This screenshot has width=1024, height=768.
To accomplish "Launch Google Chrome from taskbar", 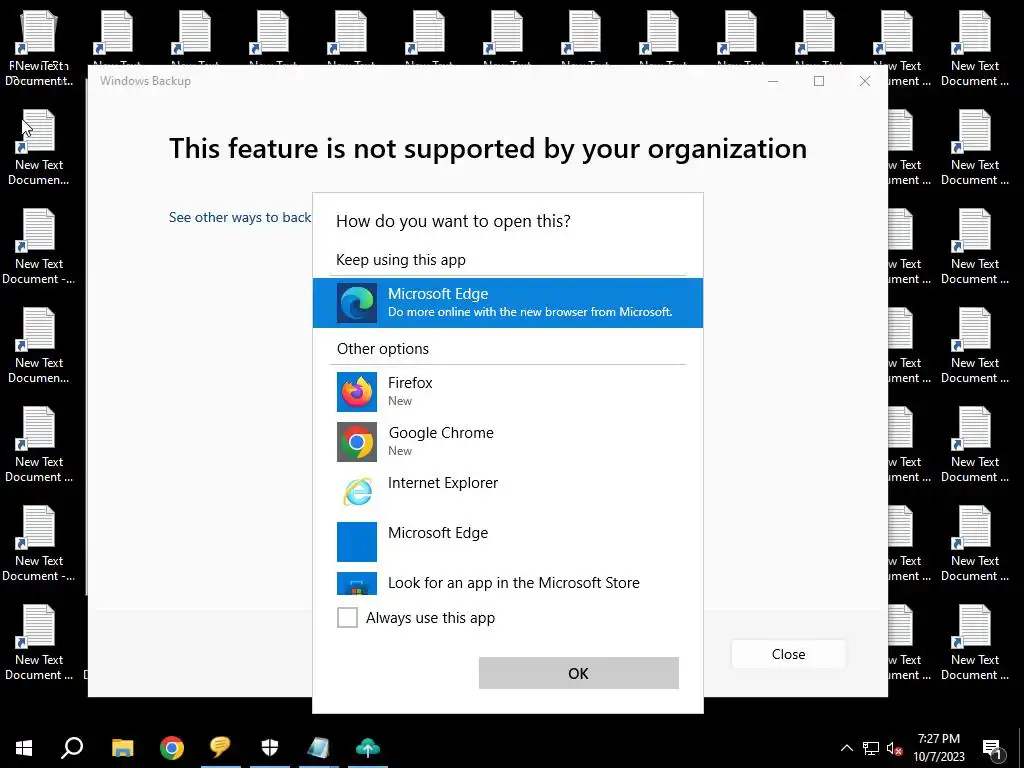I will [172, 748].
